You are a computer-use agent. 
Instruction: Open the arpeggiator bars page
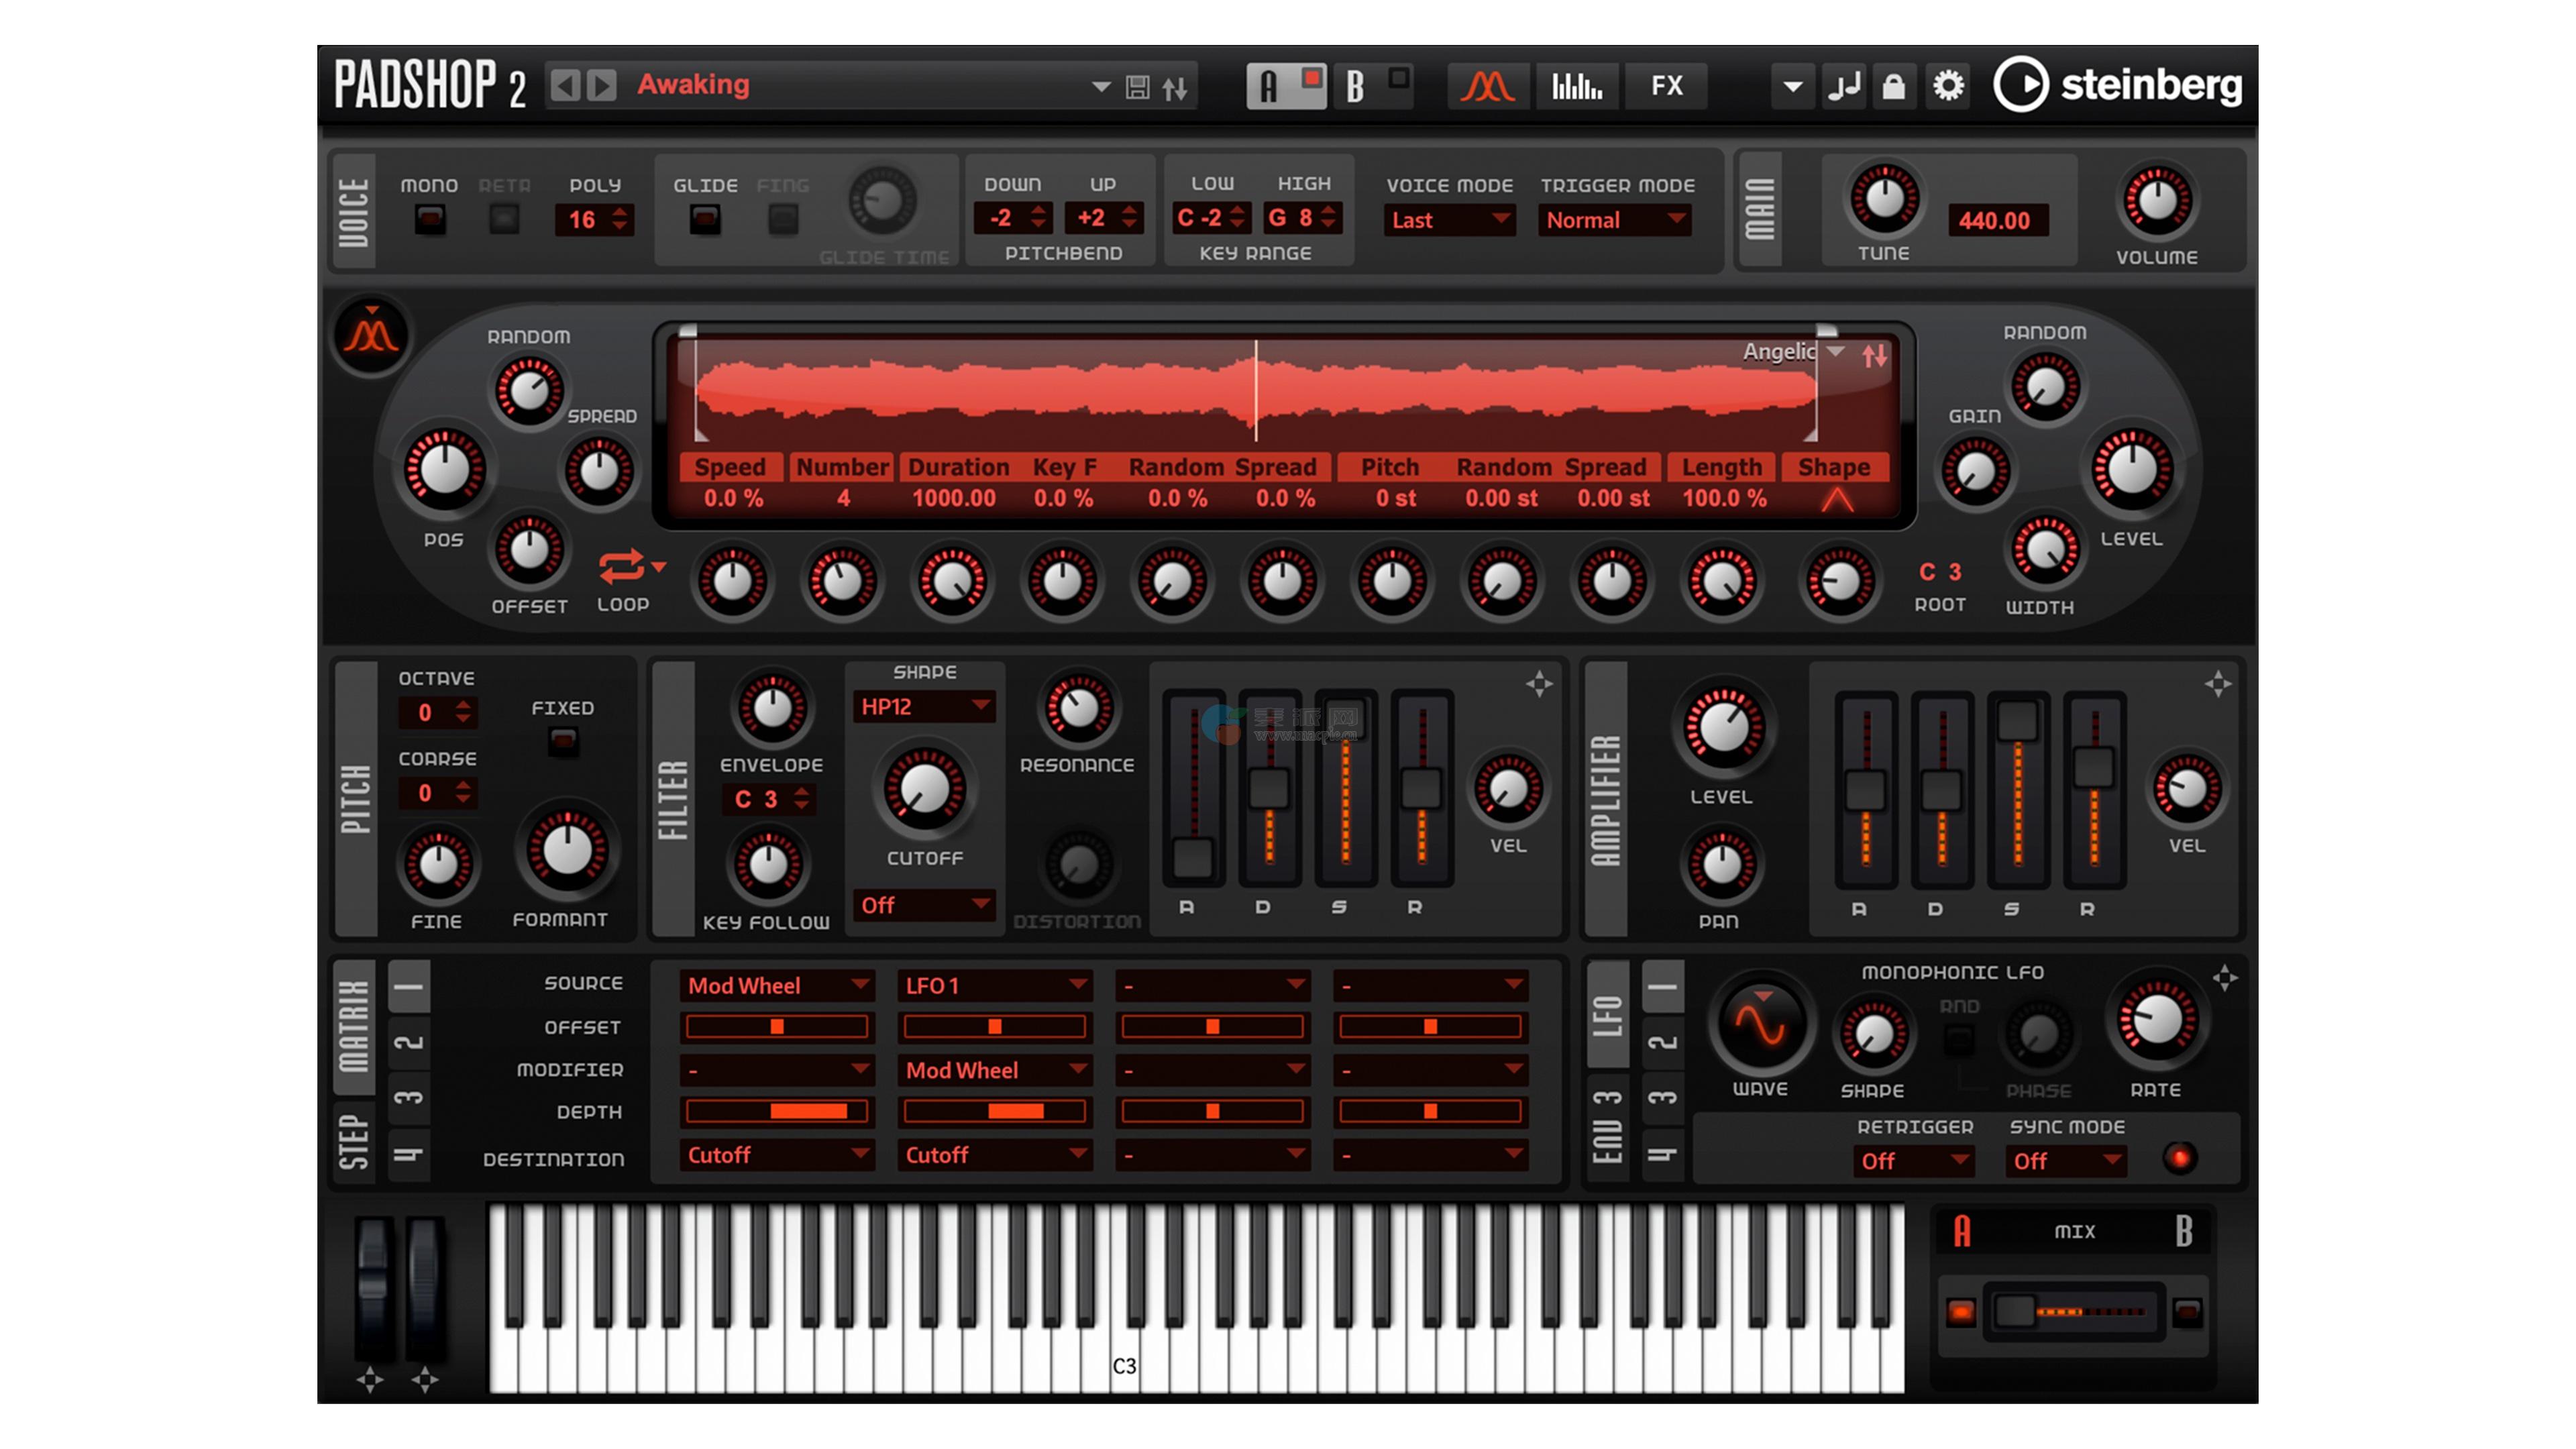[1576, 86]
